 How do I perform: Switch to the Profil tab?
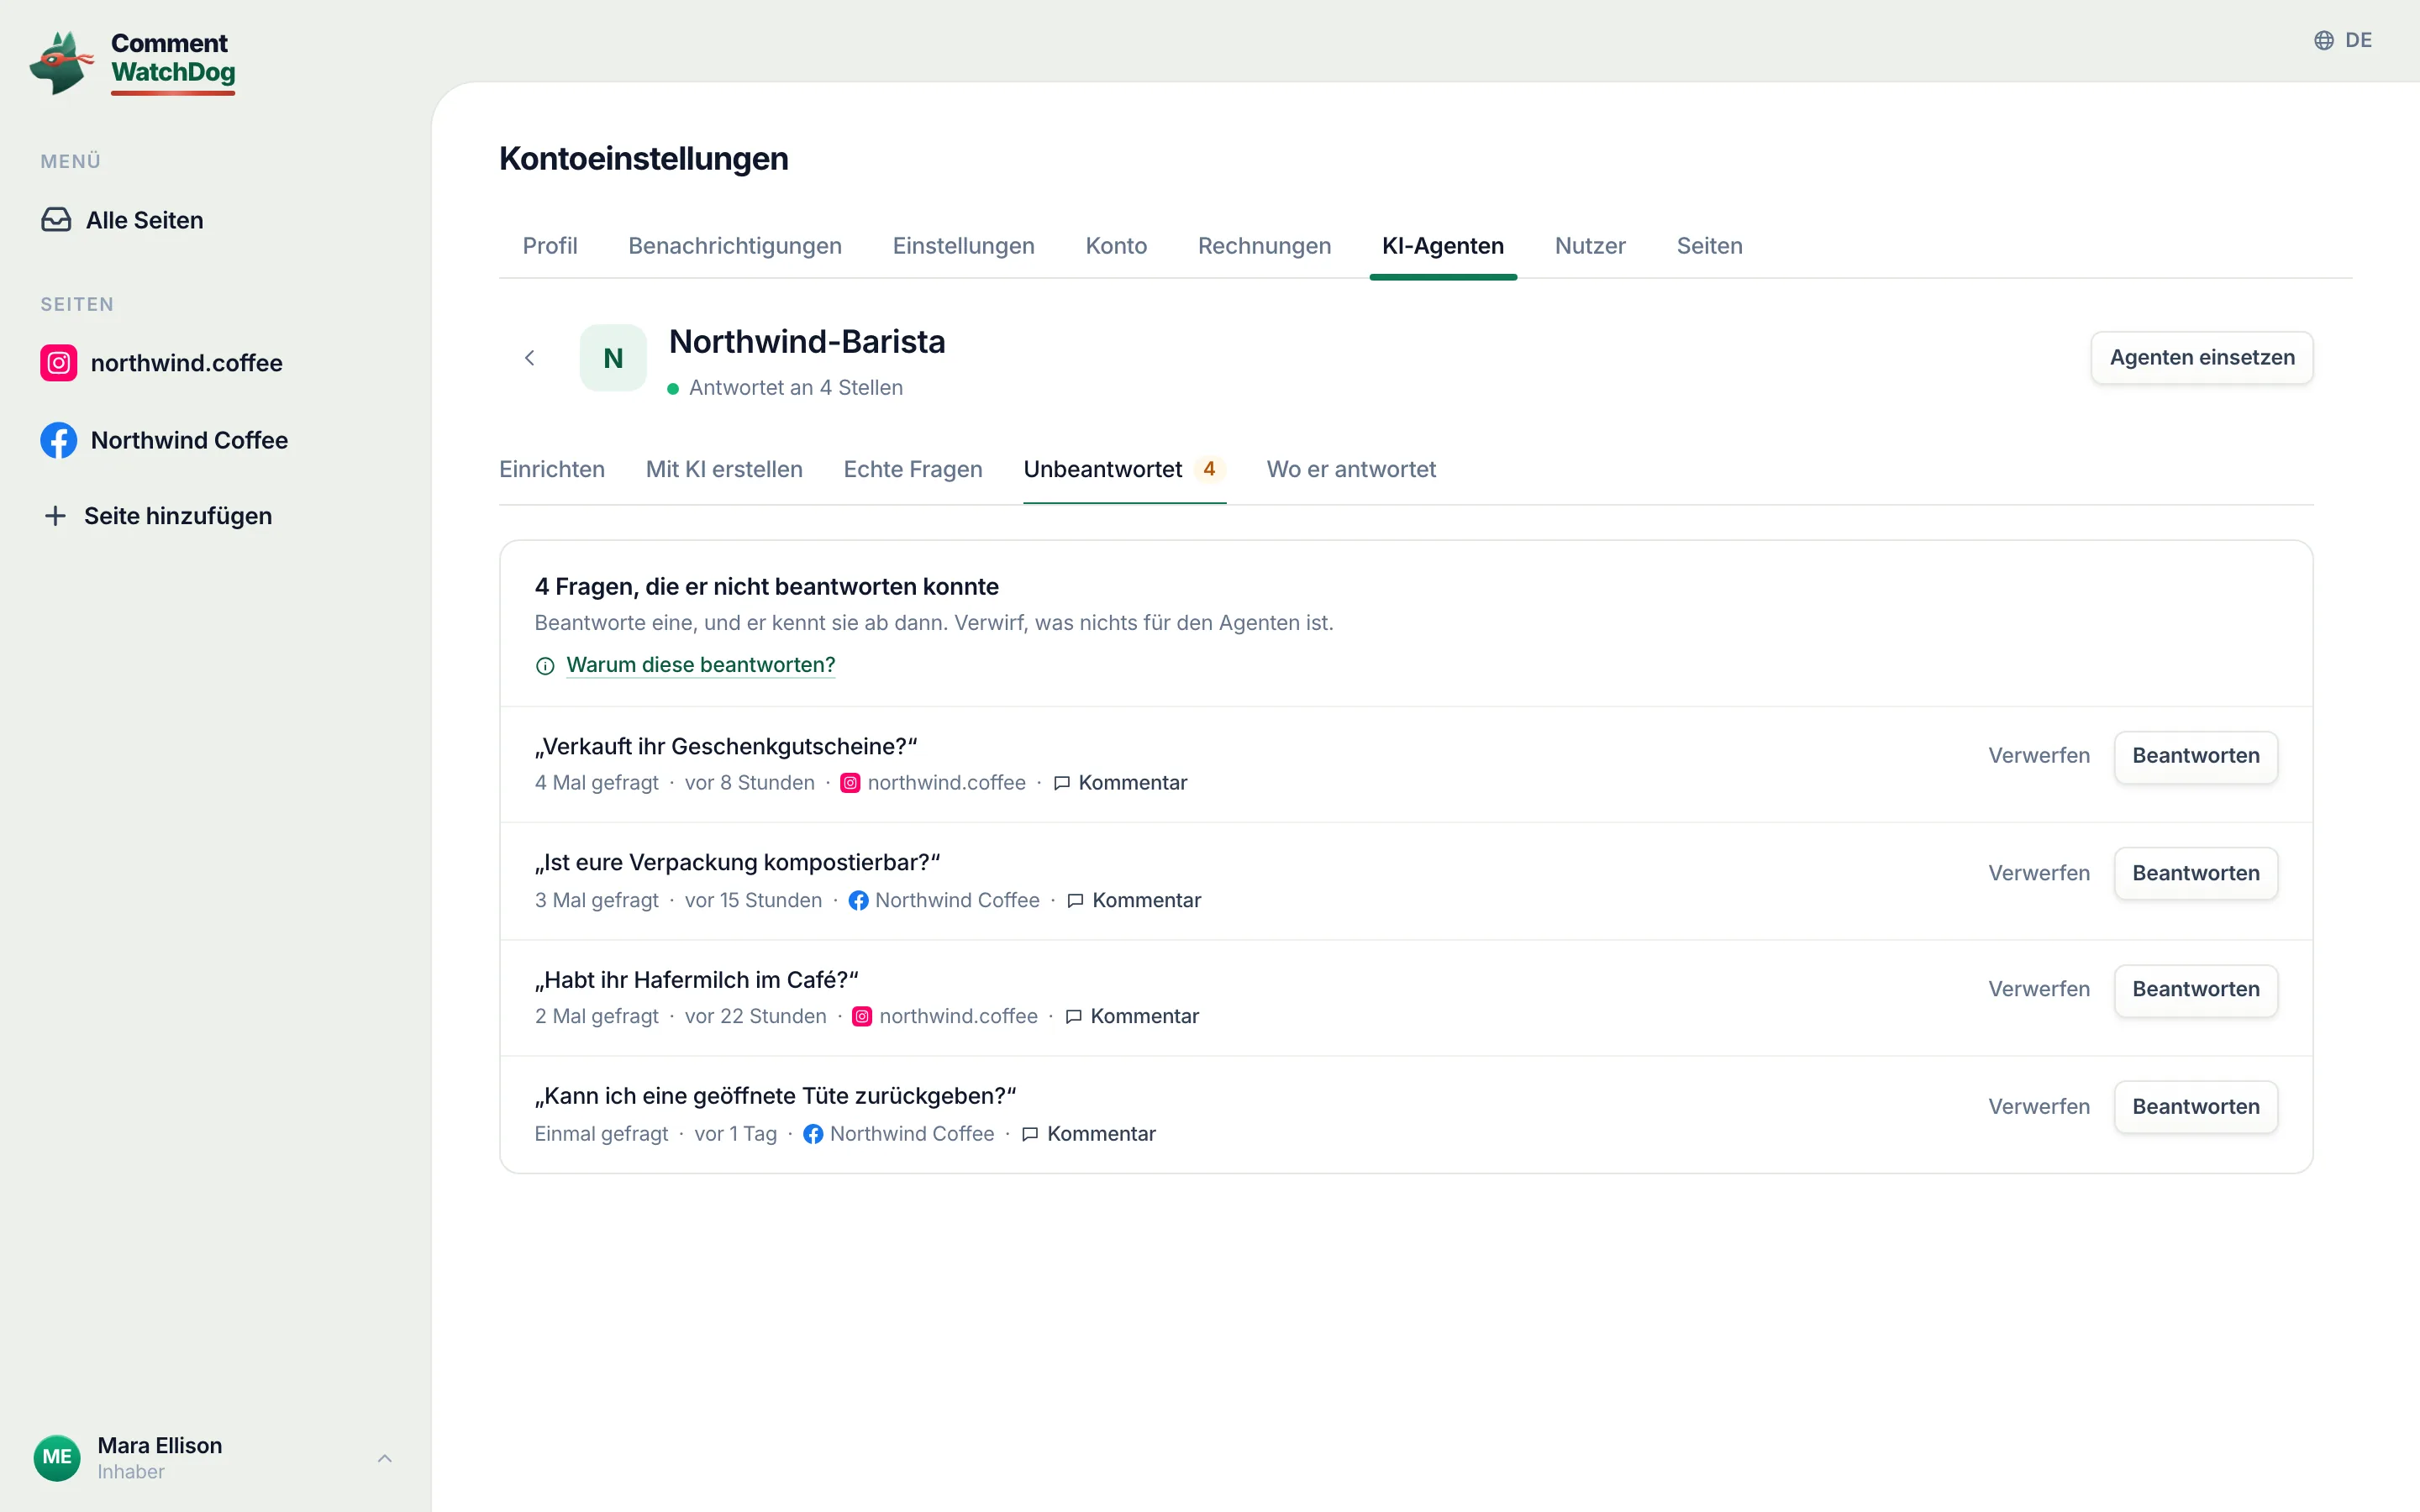tap(550, 246)
